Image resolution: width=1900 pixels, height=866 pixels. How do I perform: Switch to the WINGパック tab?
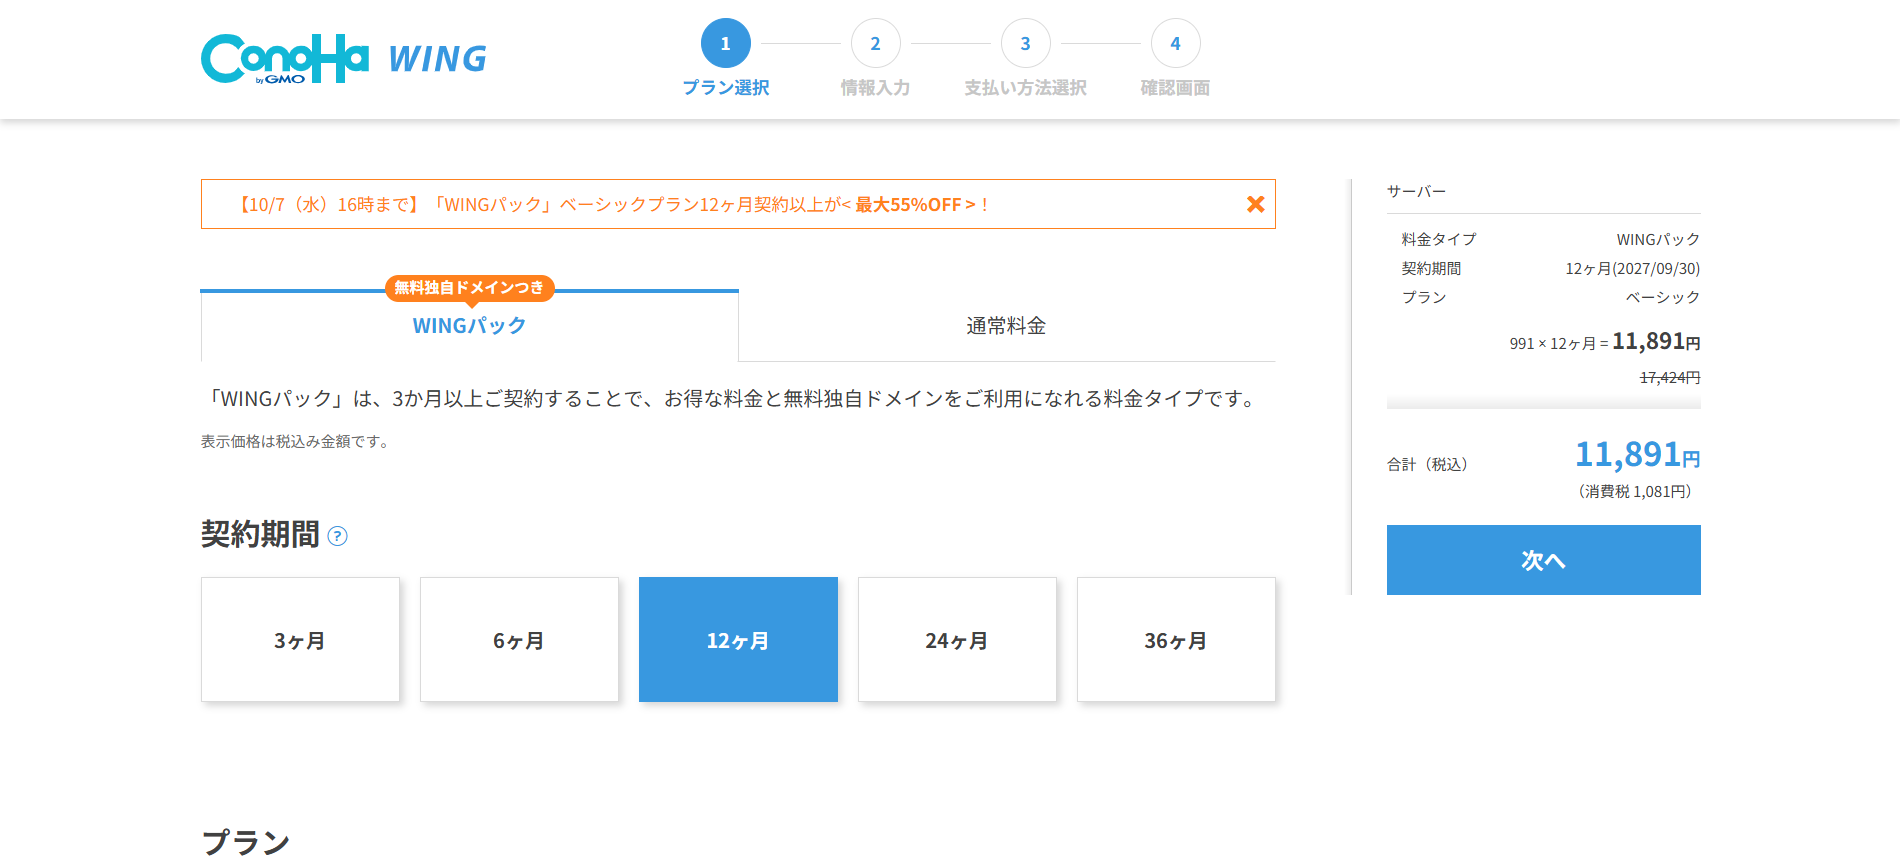470,326
